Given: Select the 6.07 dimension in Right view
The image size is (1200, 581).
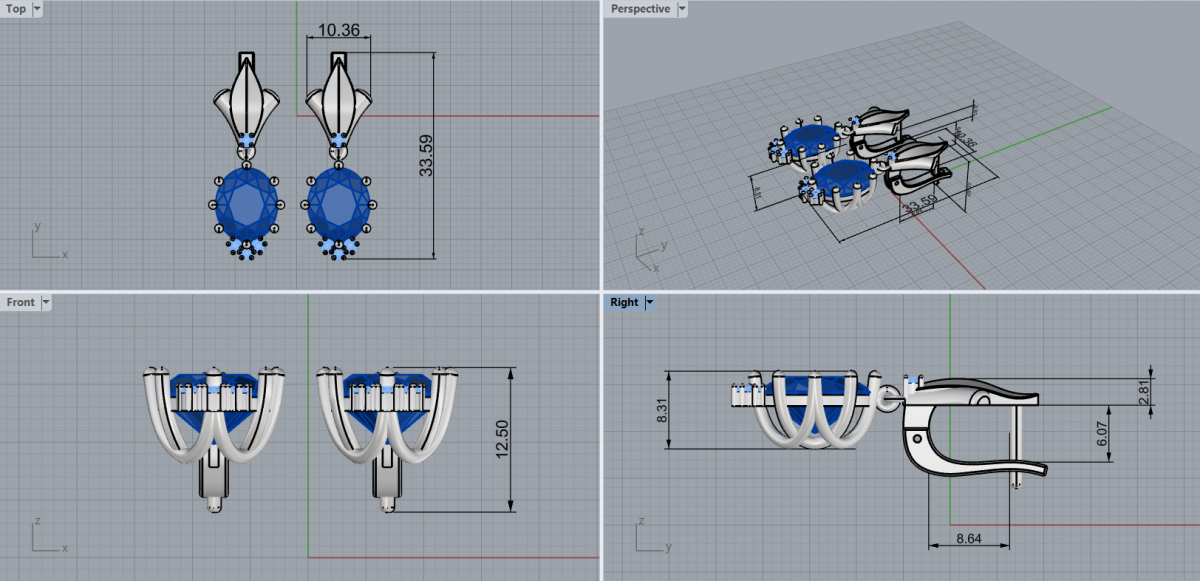Looking at the screenshot, I should (x=1101, y=433).
